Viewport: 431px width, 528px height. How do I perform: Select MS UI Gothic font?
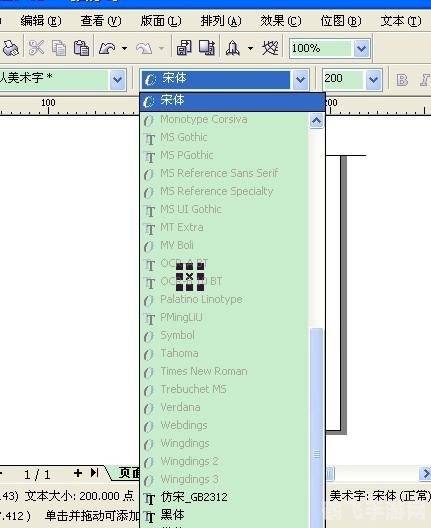click(x=224, y=209)
